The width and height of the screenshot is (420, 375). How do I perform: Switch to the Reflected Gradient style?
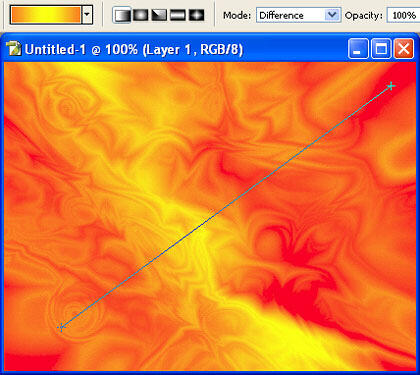(x=178, y=15)
